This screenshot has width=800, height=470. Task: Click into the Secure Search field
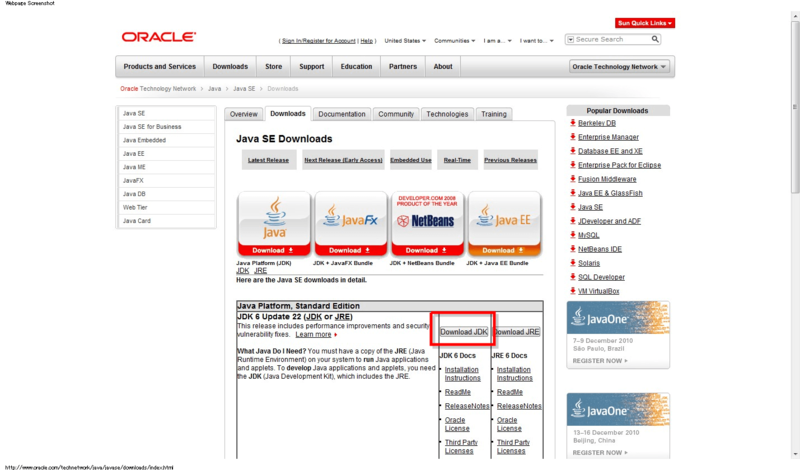pos(612,39)
